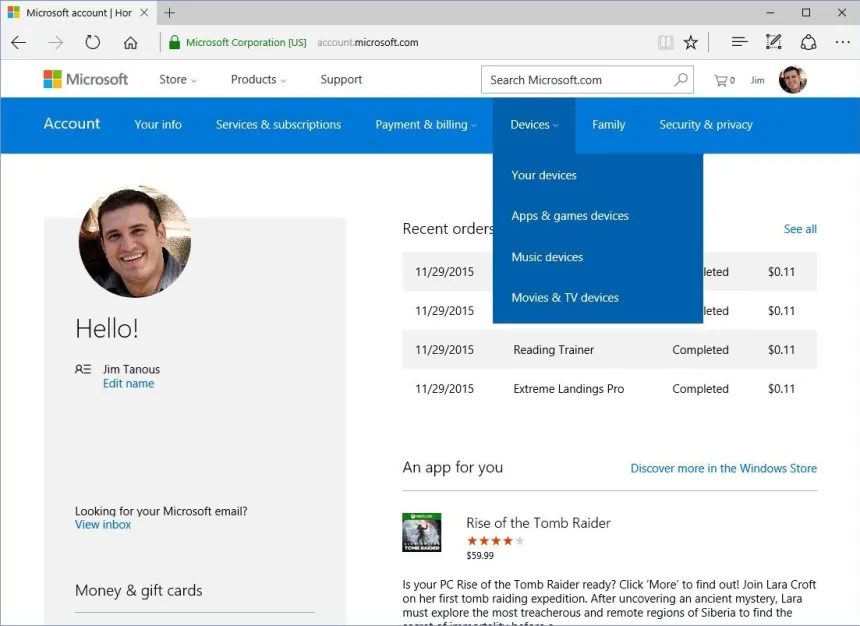Open Reading view book icon
Image resolution: width=860 pixels, height=626 pixels.
tap(665, 42)
